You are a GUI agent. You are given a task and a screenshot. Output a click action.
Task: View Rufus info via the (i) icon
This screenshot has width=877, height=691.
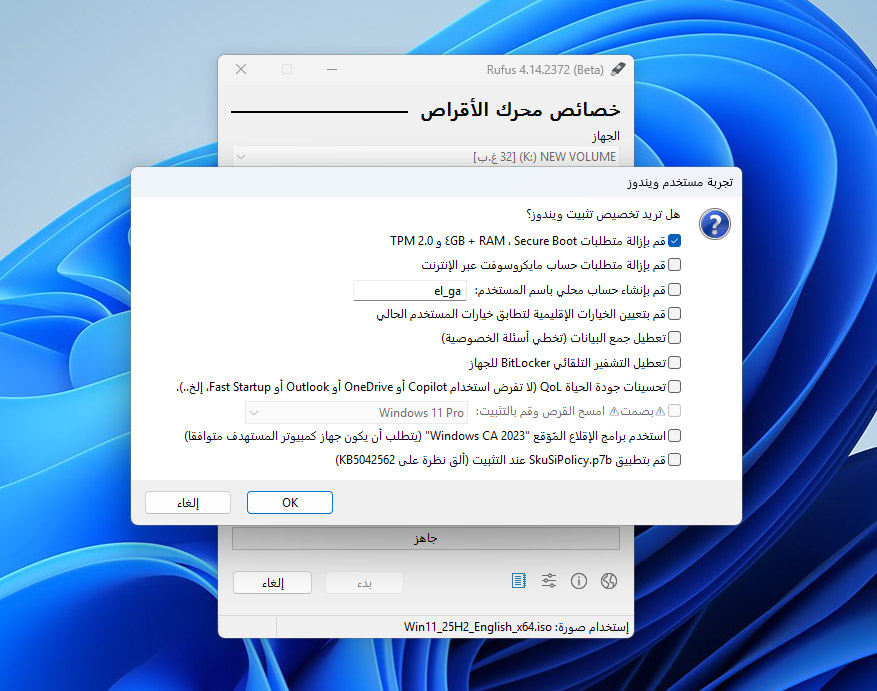(579, 580)
